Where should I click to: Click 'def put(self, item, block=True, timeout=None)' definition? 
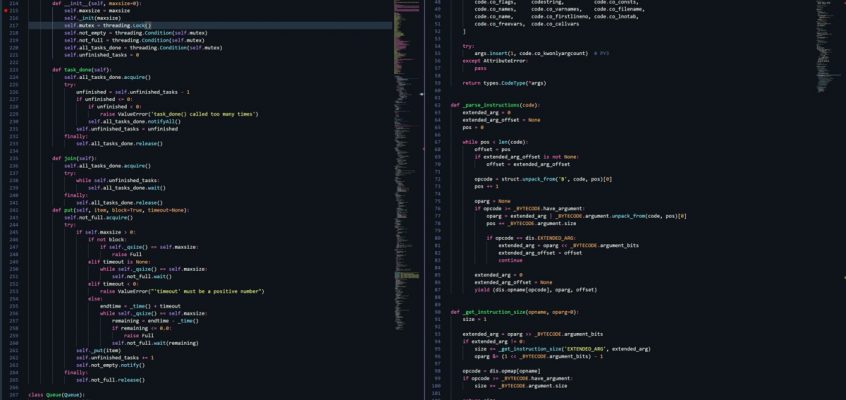pos(121,210)
